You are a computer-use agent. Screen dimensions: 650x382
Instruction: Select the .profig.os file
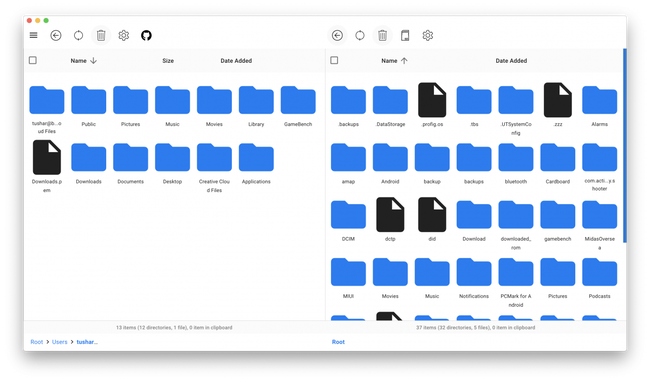coord(432,105)
